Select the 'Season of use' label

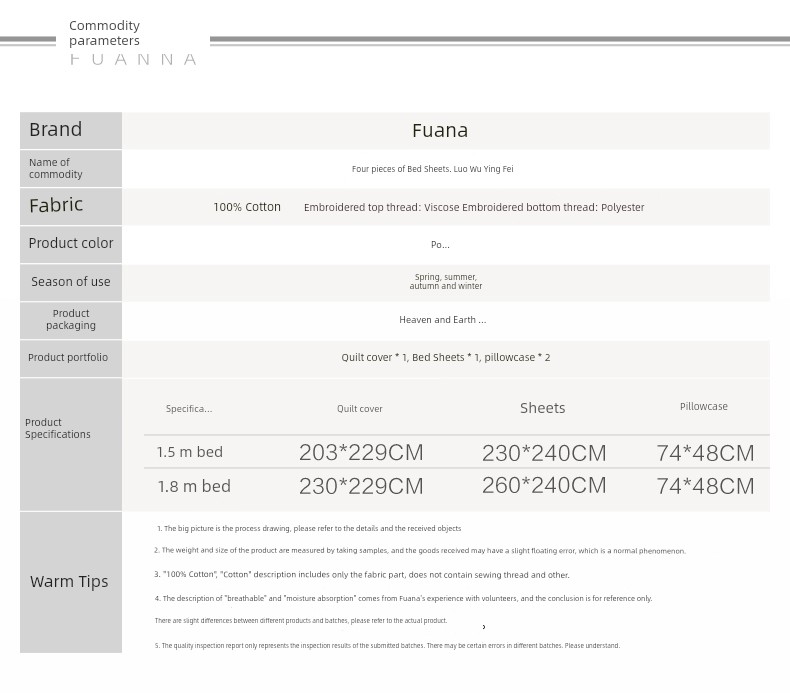71,282
